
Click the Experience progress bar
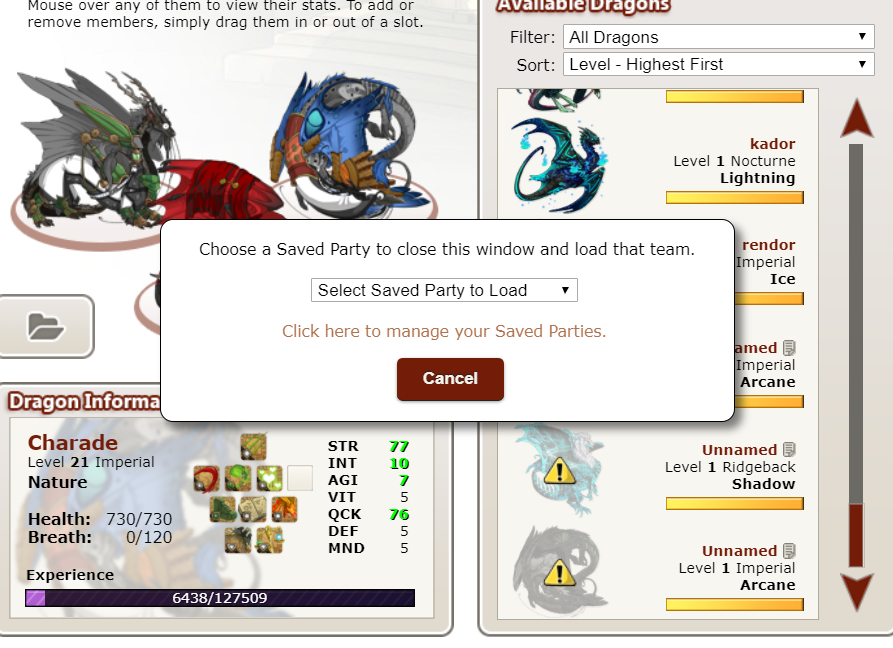220,598
